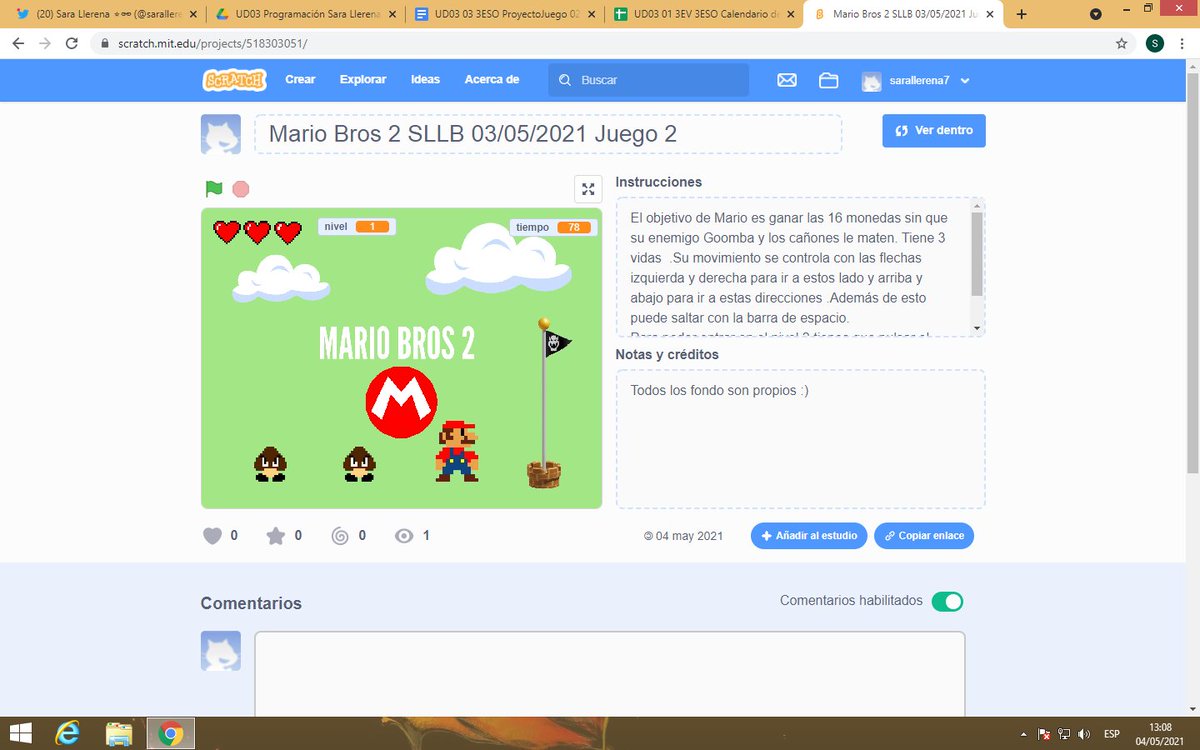
Task: Close the Twitter tab
Action: [191, 15]
